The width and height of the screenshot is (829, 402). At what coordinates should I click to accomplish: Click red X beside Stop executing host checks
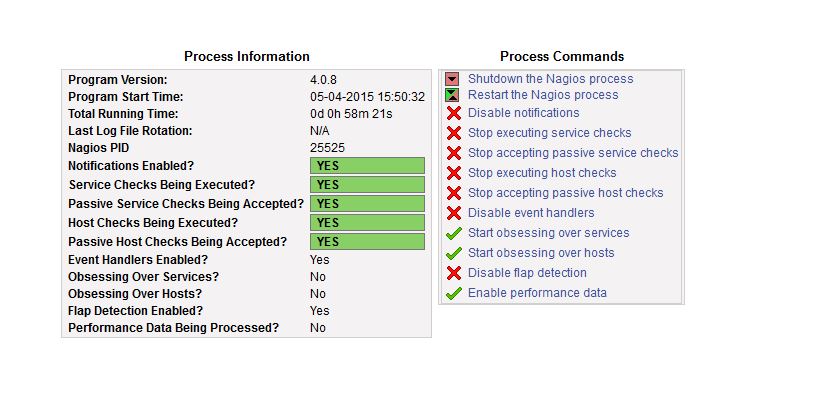pos(453,173)
